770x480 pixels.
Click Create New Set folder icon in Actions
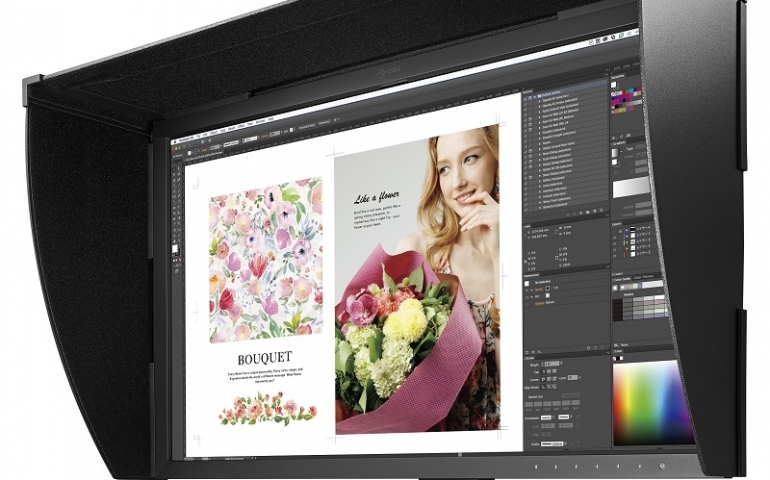click(587, 212)
